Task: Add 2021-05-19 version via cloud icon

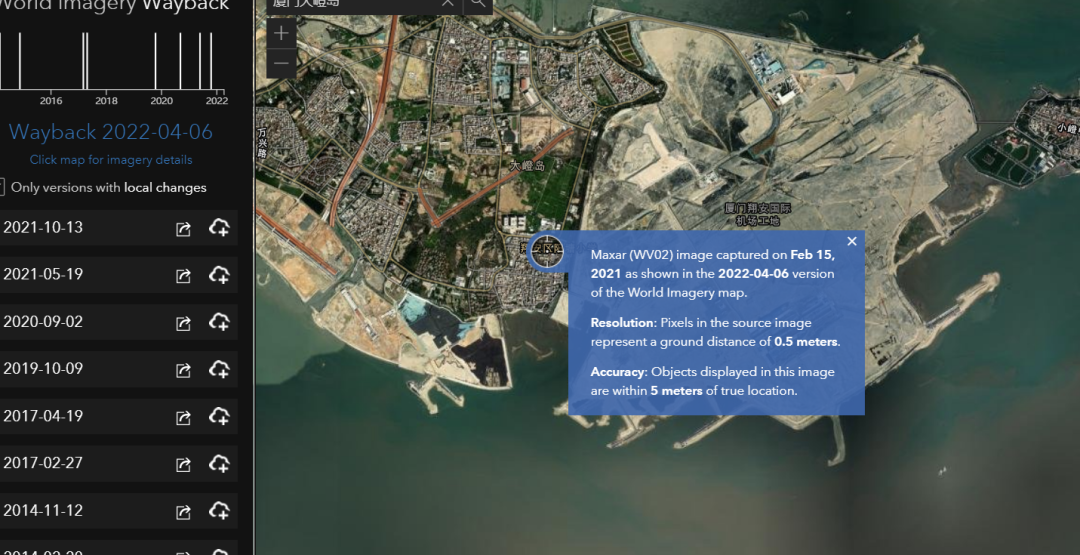Action: pyautogui.click(x=219, y=275)
